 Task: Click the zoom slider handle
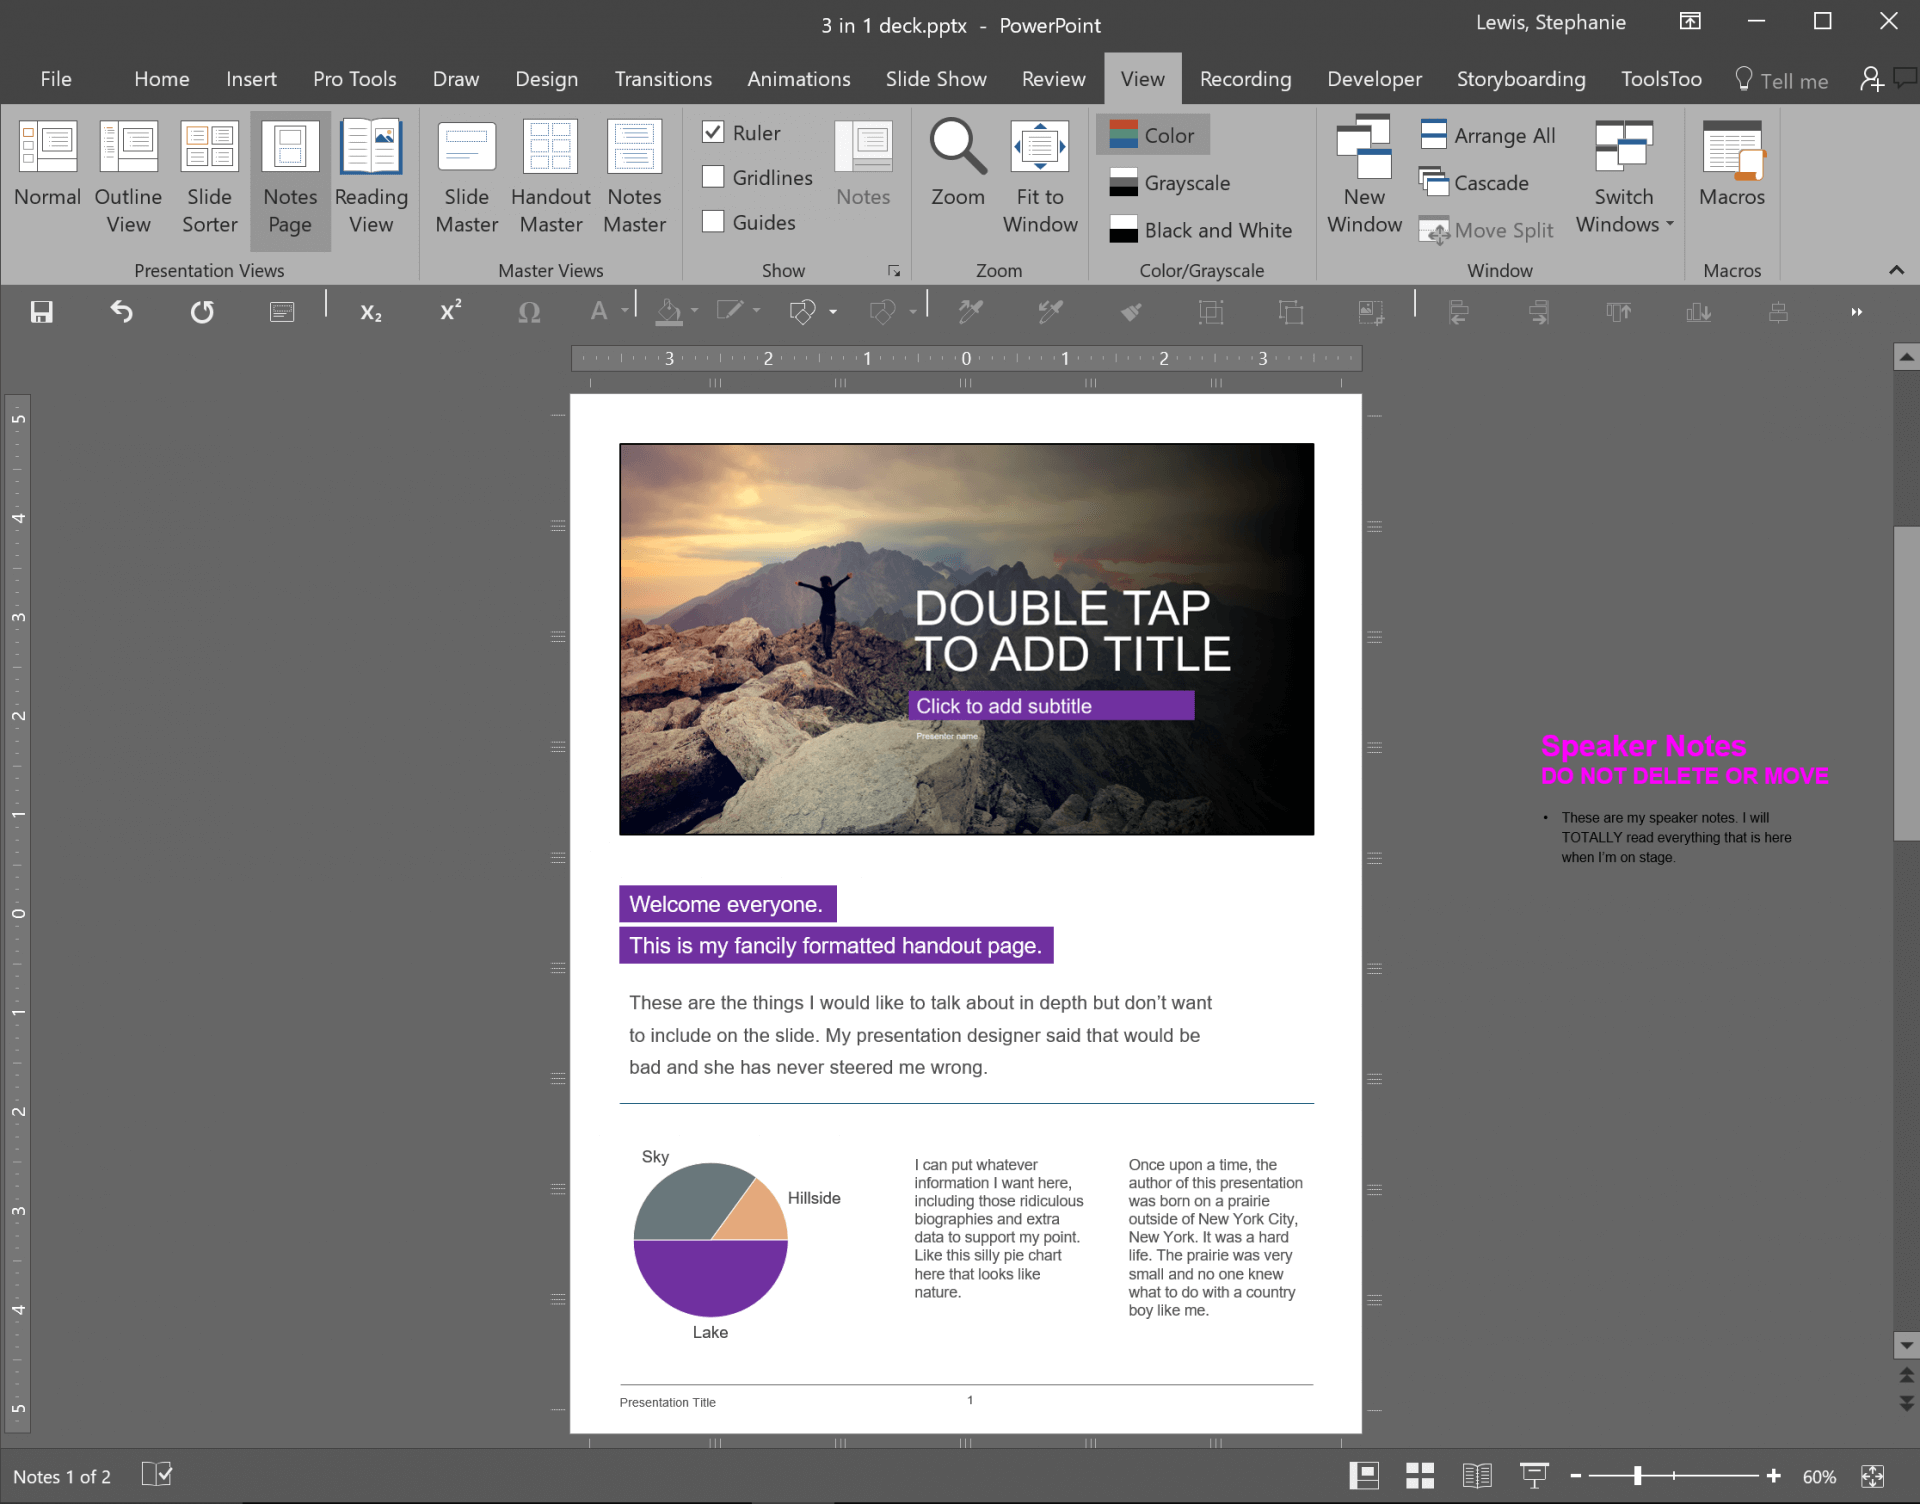coord(1637,1475)
